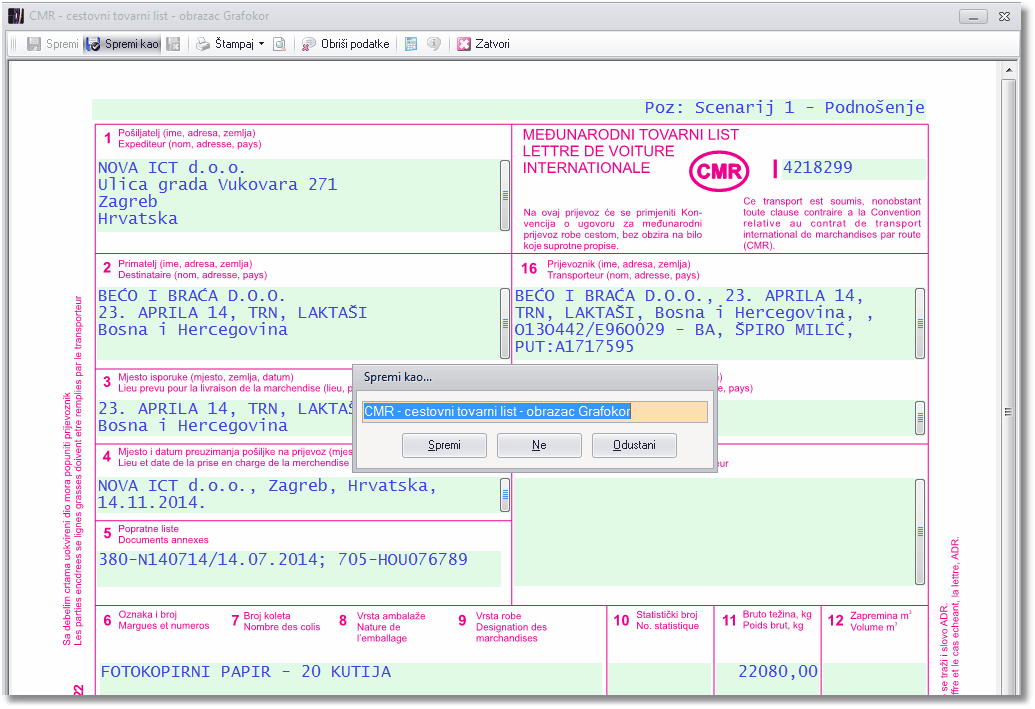
Task: Minimize the CMR window
Action: pyautogui.click(x=973, y=17)
